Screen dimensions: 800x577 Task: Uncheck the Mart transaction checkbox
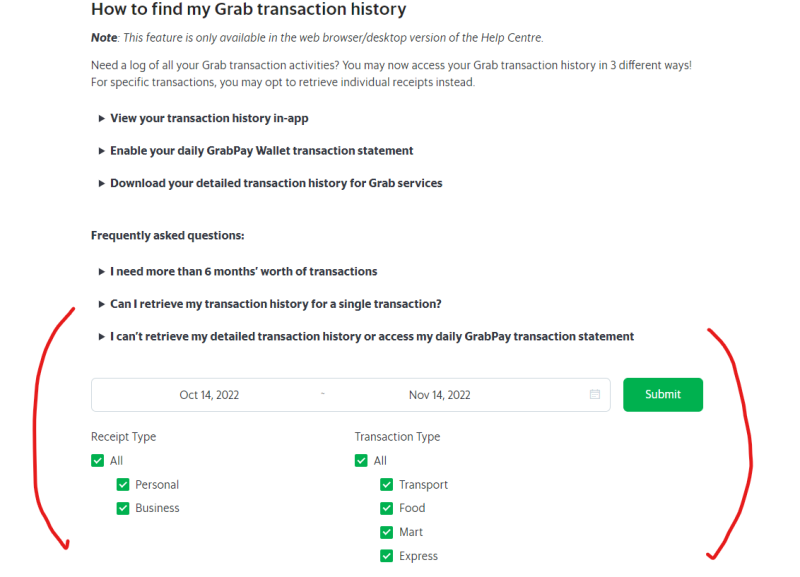pyautogui.click(x=387, y=532)
